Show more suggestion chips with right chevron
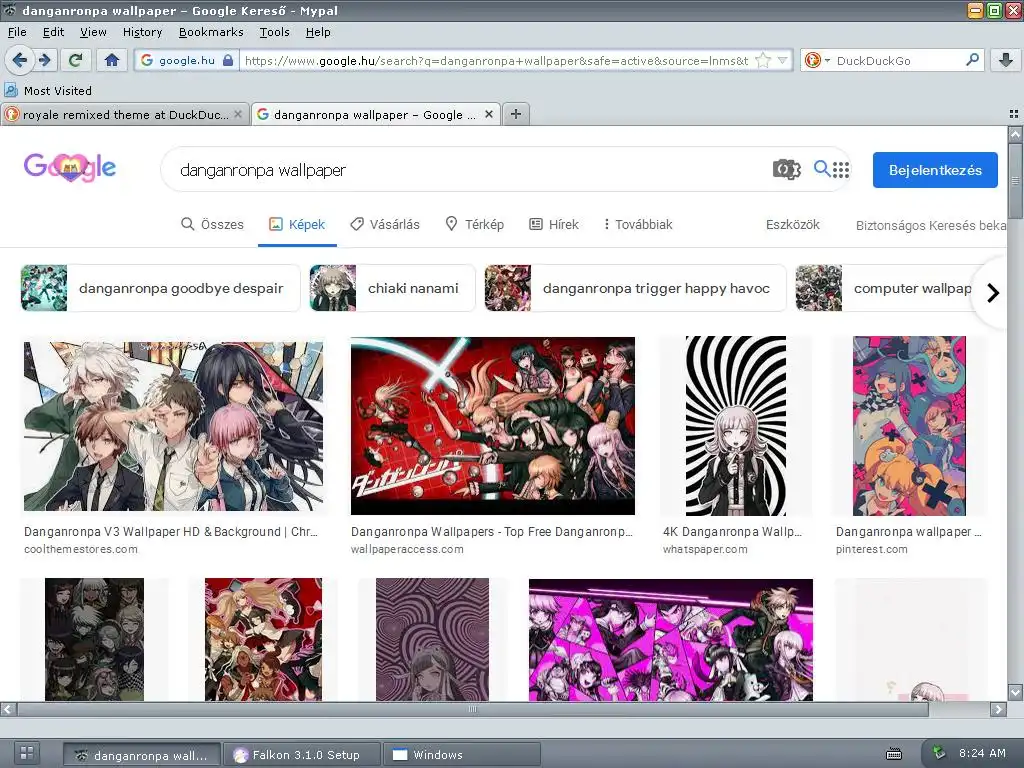The width and height of the screenshot is (1024, 768). [993, 293]
